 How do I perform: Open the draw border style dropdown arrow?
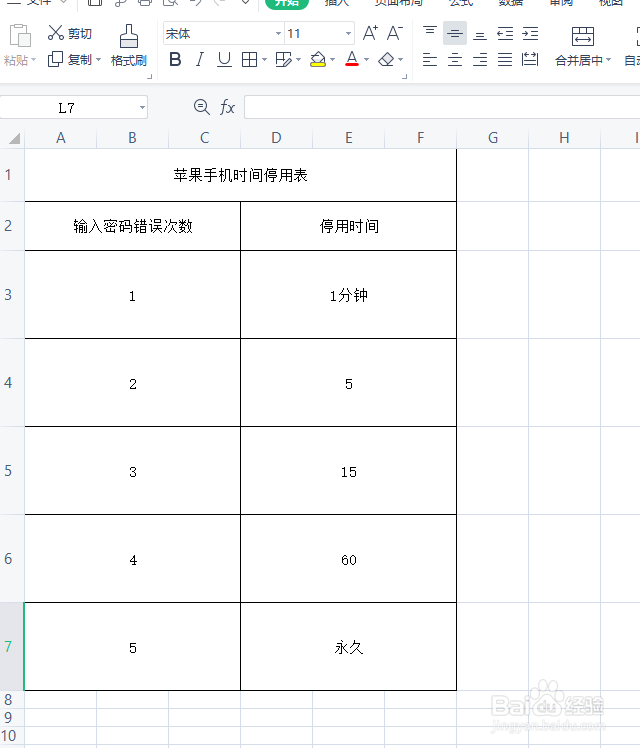[299, 60]
